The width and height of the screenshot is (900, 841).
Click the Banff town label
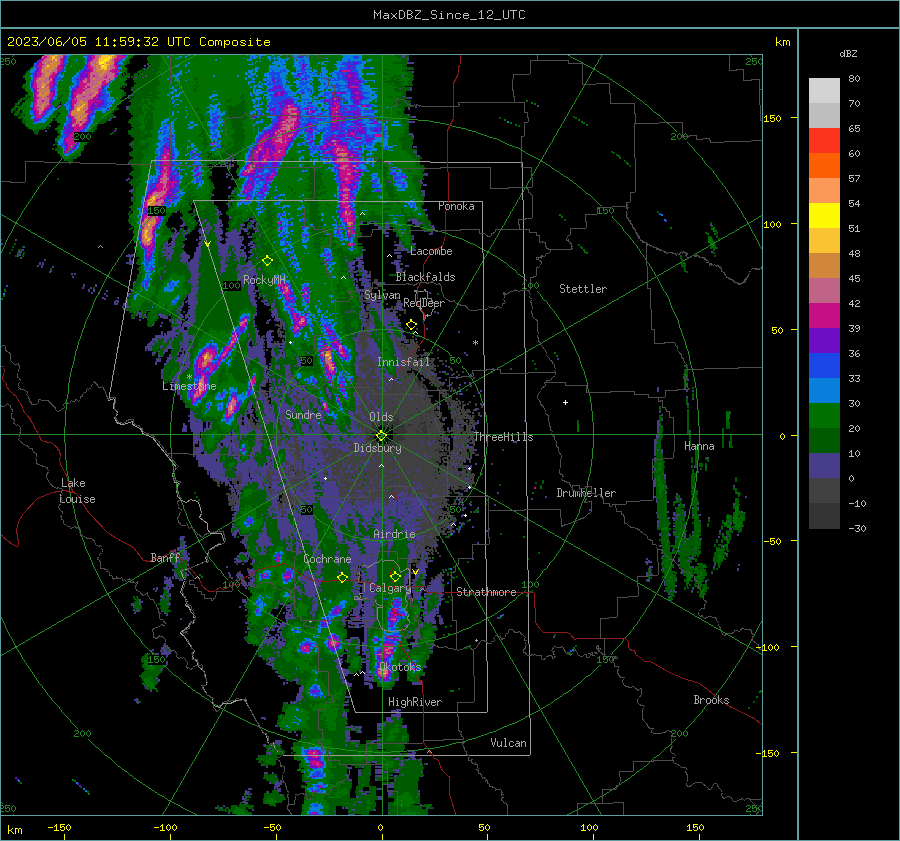[x=165, y=557]
